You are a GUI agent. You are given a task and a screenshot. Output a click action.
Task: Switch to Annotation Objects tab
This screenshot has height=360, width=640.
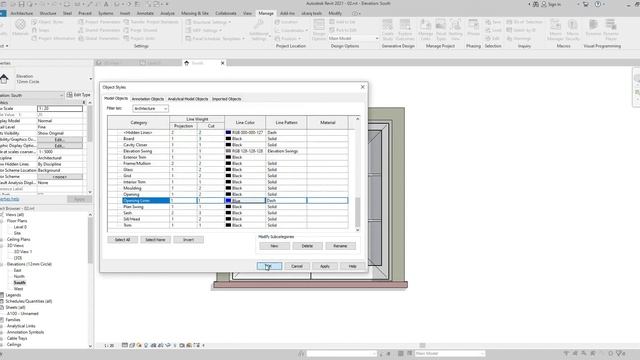(x=148, y=99)
